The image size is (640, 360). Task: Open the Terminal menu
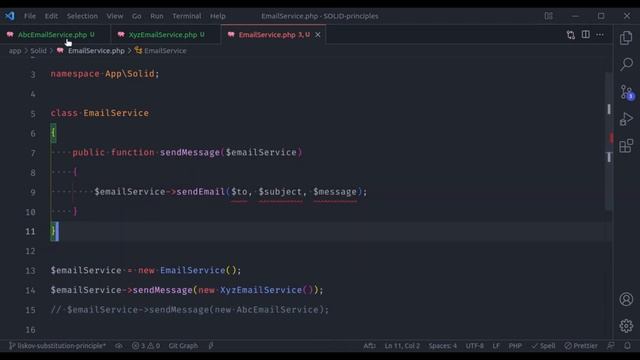click(x=187, y=16)
